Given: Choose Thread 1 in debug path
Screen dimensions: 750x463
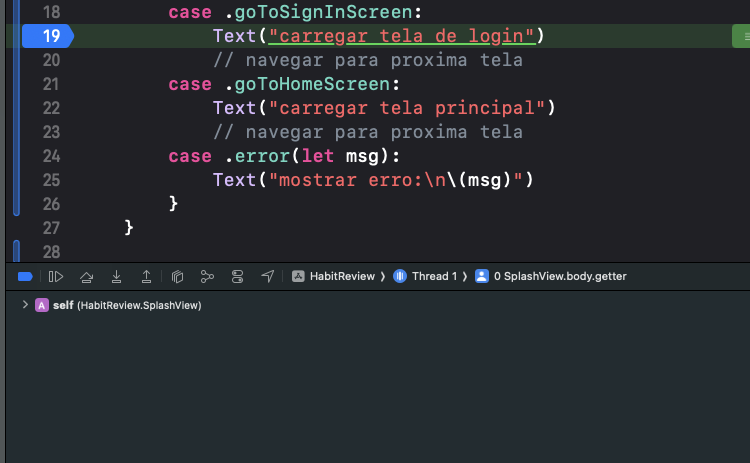Looking at the screenshot, I should click(425, 276).
